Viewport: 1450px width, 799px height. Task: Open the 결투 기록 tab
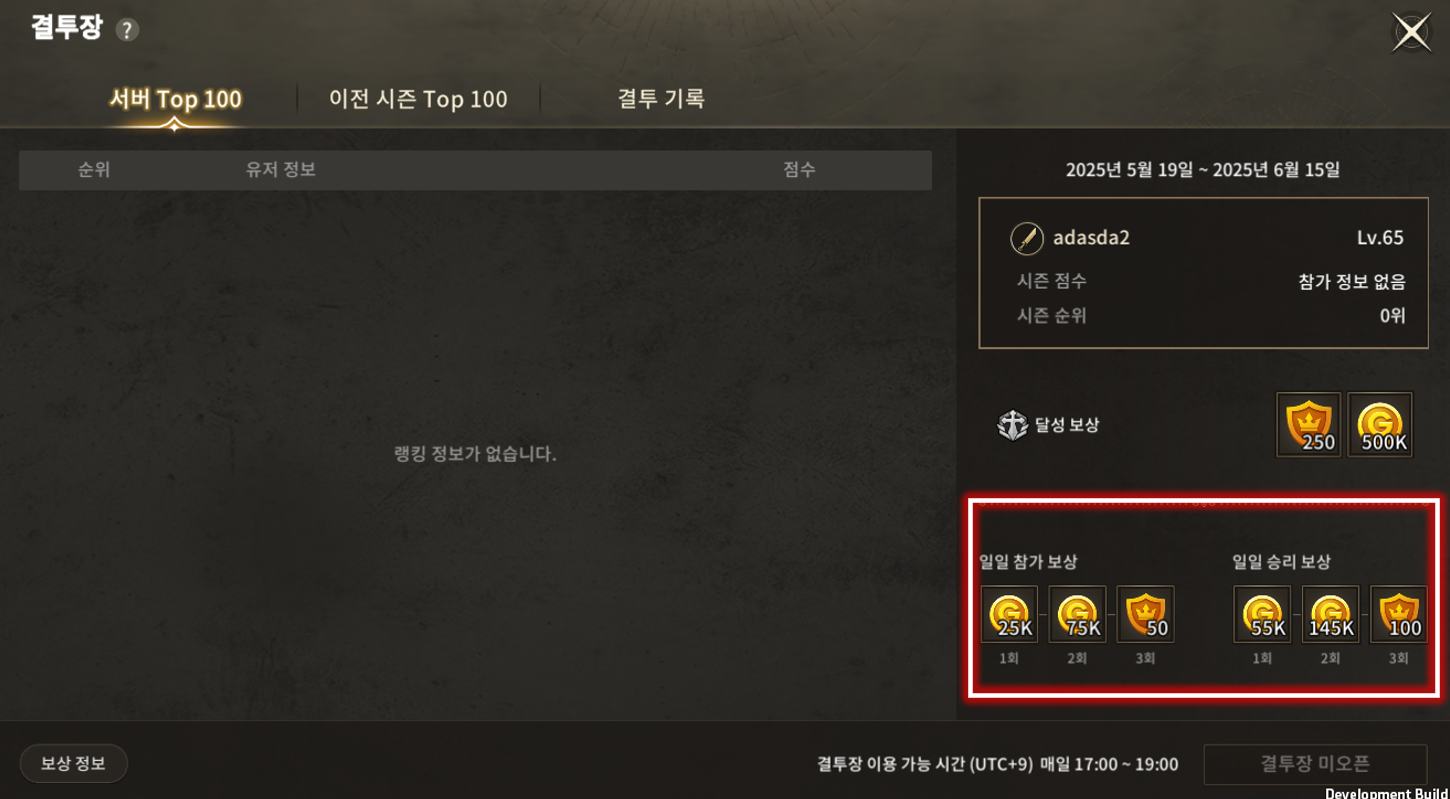(x=661, y=99)
